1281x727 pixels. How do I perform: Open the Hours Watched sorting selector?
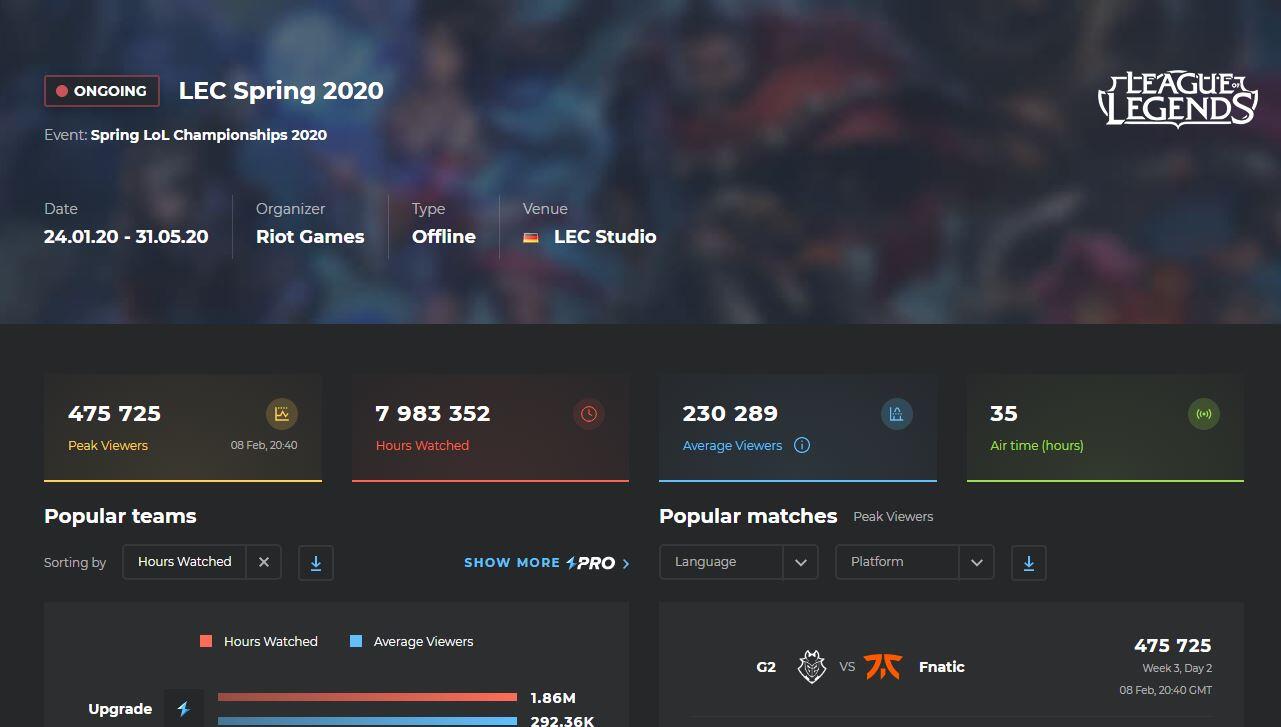click(x=185, y=562)
